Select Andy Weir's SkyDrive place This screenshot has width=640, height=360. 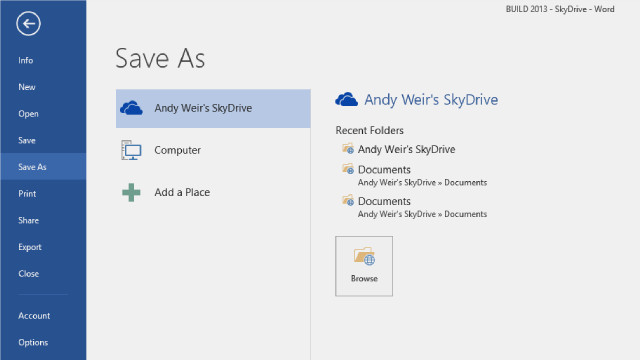coord(213,109)
